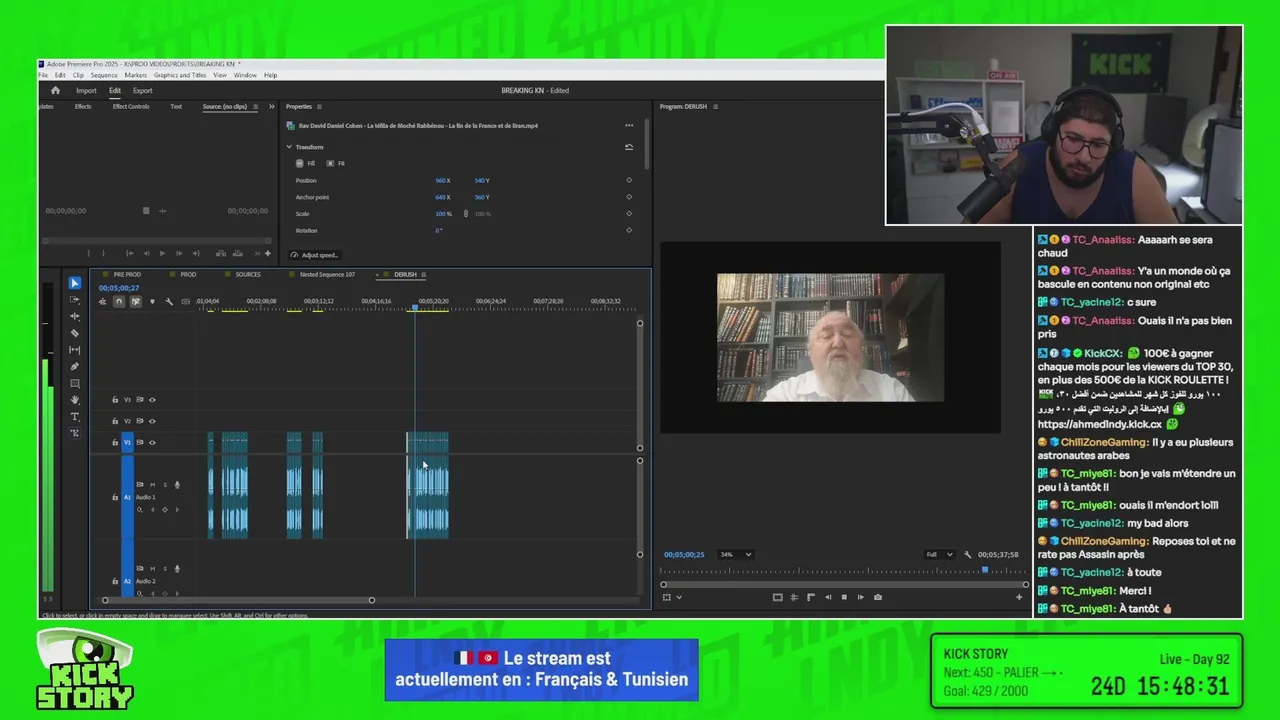
Task: Select the Pen tool
Action: click(x=75, y=367)
